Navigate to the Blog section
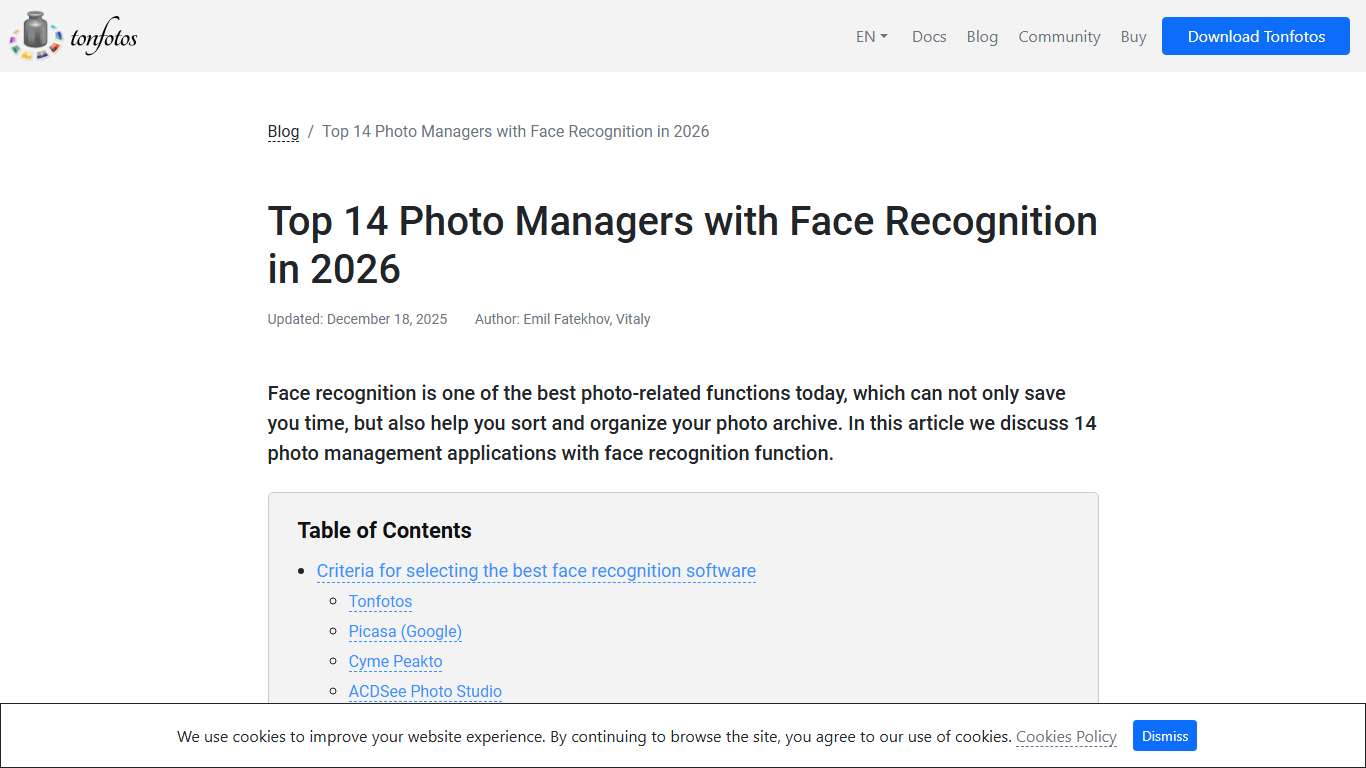1366x768 pixels. [x=981, y=36]
